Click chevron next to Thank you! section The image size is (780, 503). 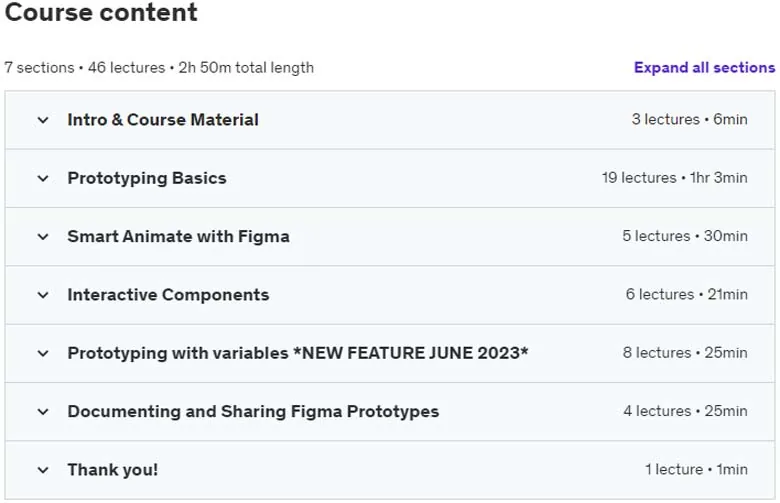[43, 470]
